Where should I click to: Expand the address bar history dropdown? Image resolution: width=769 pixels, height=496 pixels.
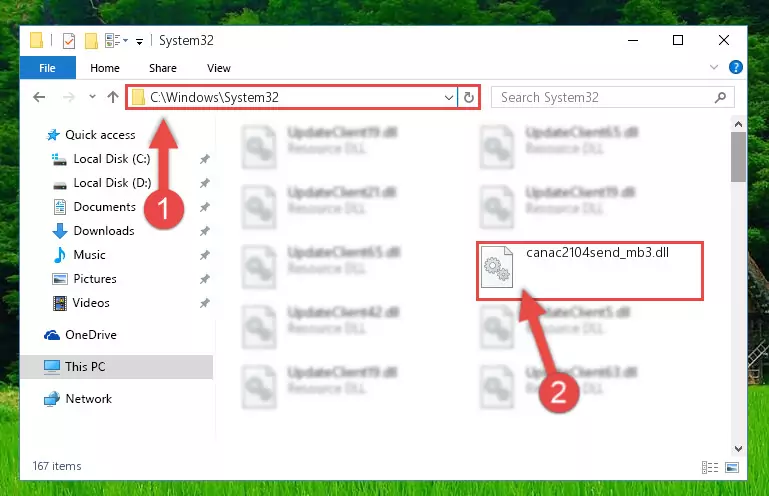point(448,98)
